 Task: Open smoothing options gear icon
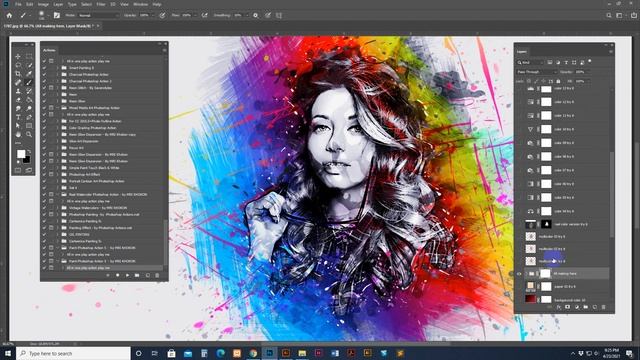tap(256, 15)
